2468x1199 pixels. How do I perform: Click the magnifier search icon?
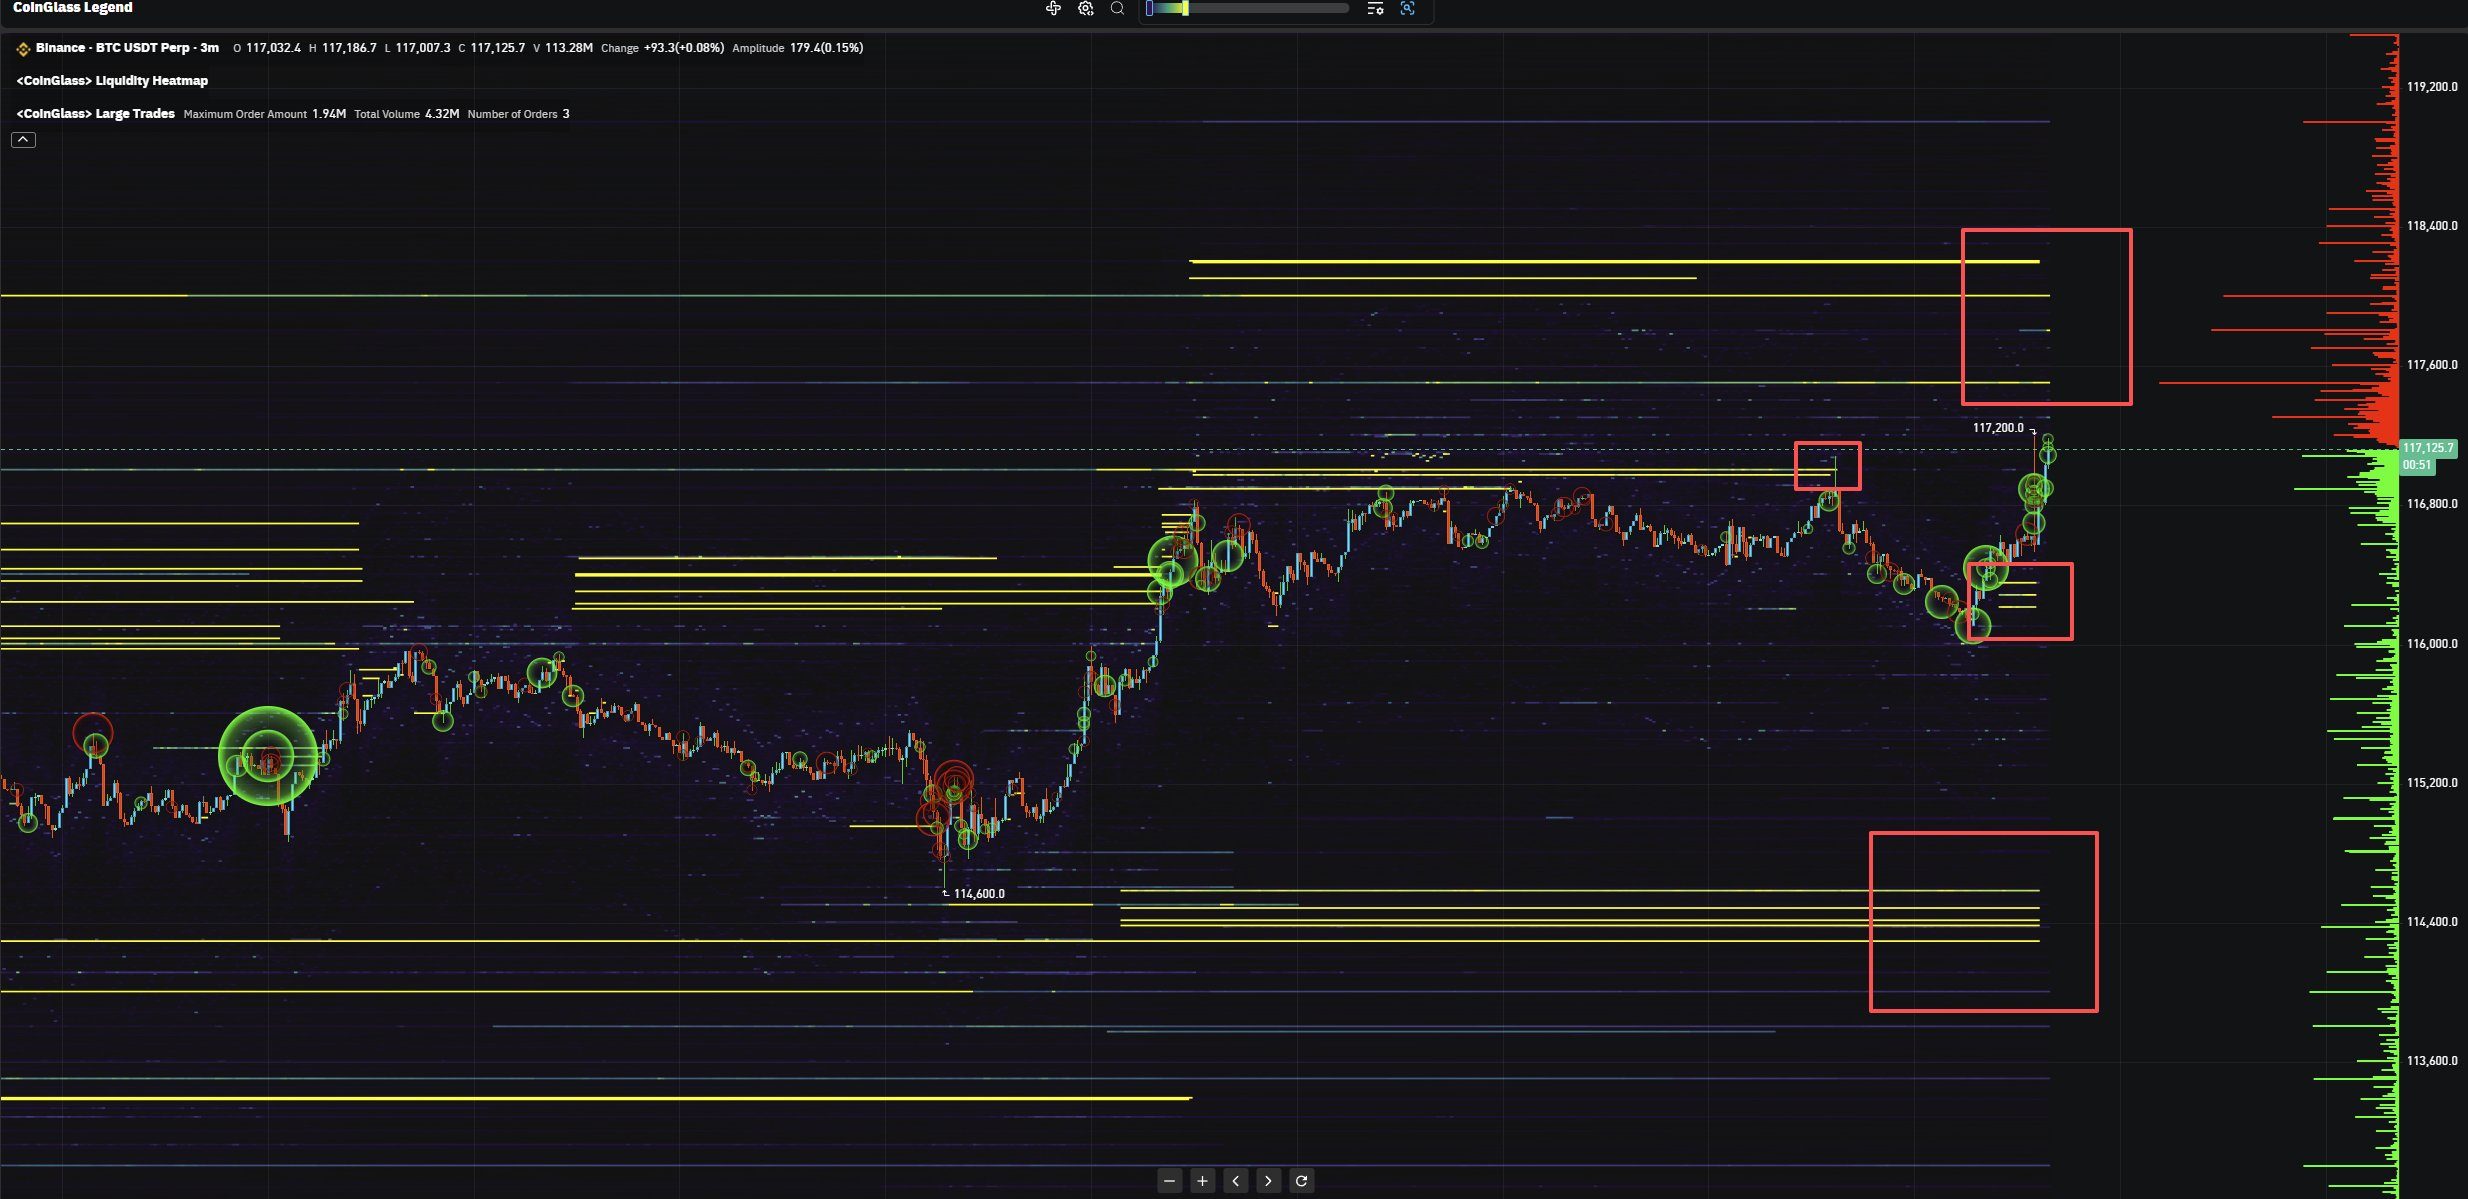[x=1118, y=8]
